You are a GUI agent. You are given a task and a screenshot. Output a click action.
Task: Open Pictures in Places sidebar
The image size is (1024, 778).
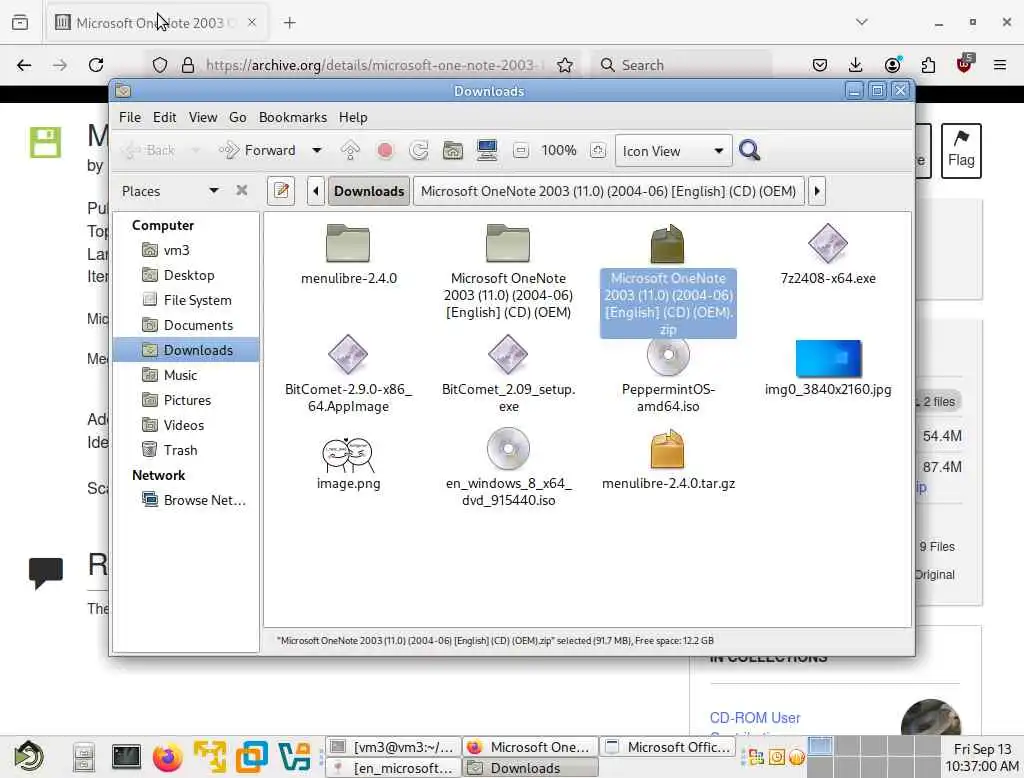[x=187, y=400]
